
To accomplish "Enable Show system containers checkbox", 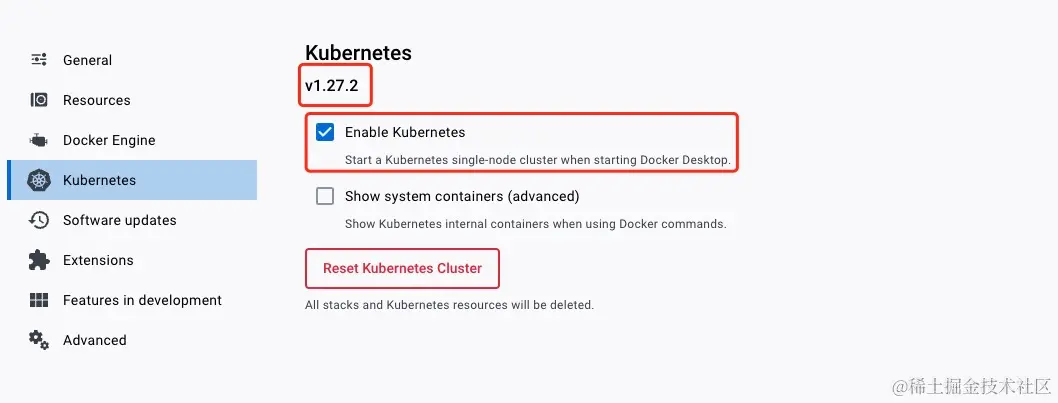I will (325, 196).
